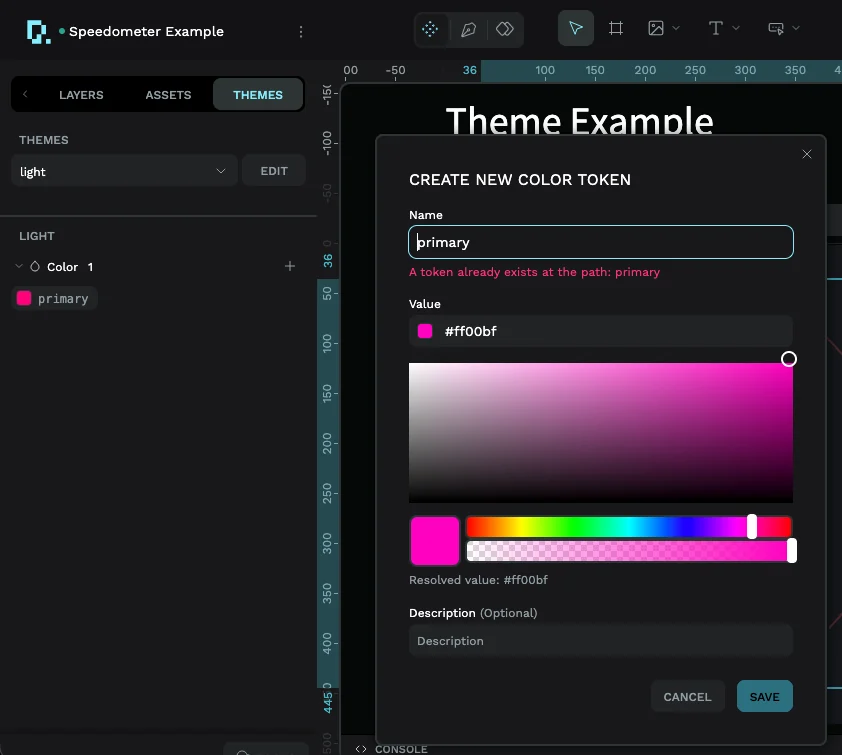This screenshot has width=842, height=755.
Task: Cancel the color token dialog
Action: coord(687,696)
